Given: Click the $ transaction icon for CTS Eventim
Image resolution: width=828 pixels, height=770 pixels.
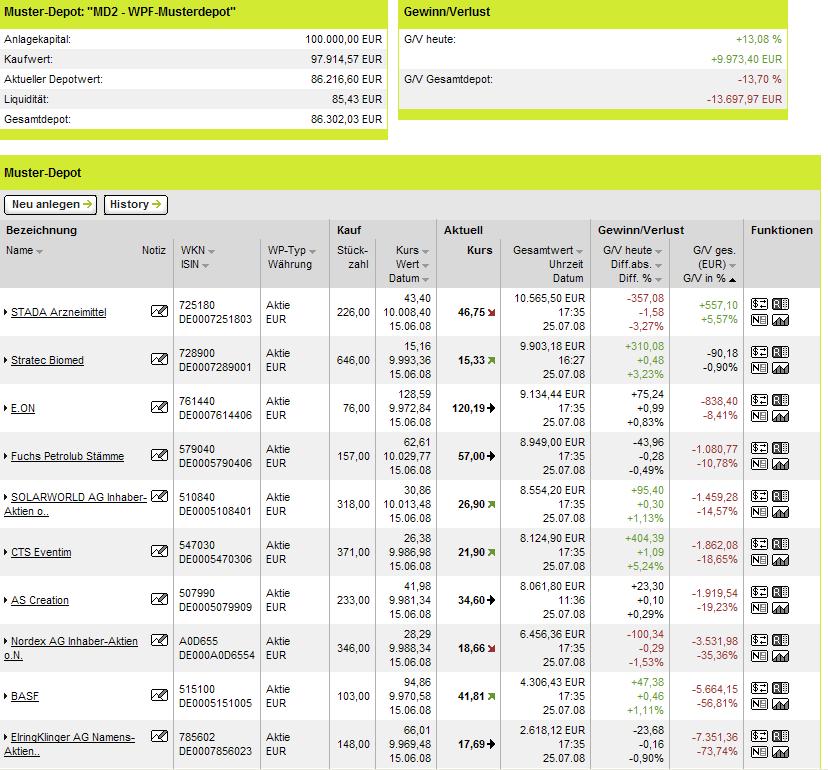Looking at the screenshot, I should pyautogui.click(x=759, y=544).
